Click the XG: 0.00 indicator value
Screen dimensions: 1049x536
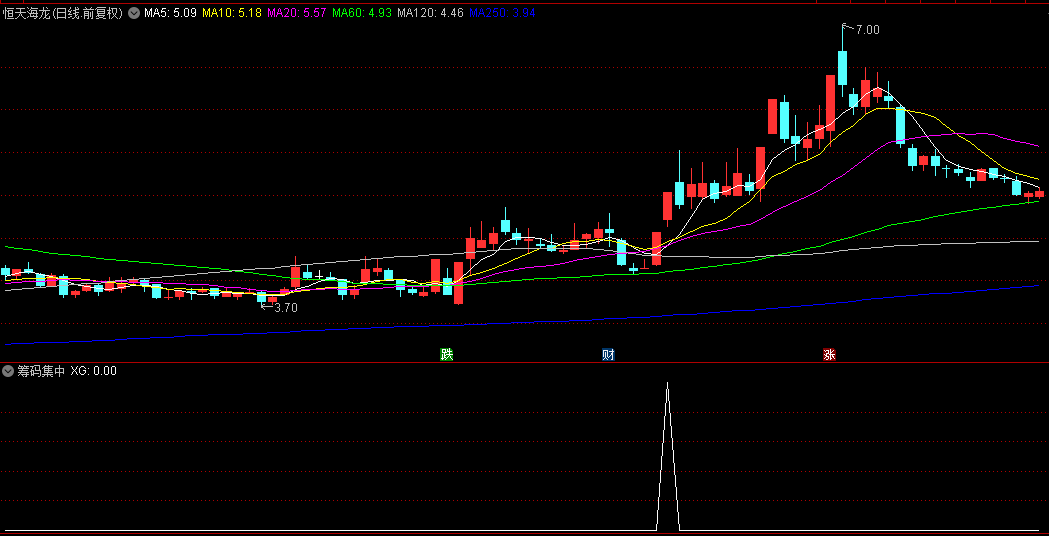click(x=93, y=371)
